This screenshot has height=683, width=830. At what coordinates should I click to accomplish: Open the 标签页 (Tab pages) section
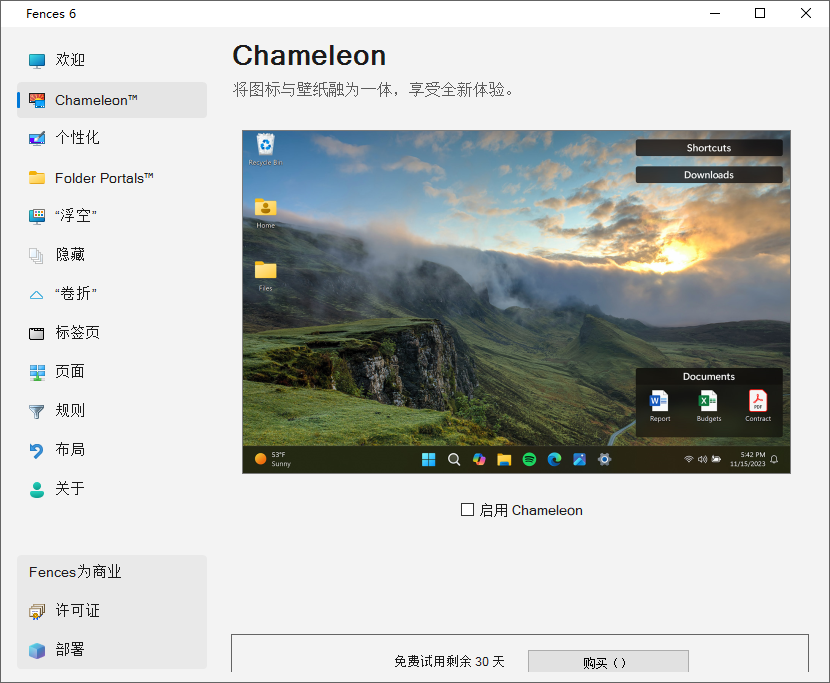click(35, 333)
